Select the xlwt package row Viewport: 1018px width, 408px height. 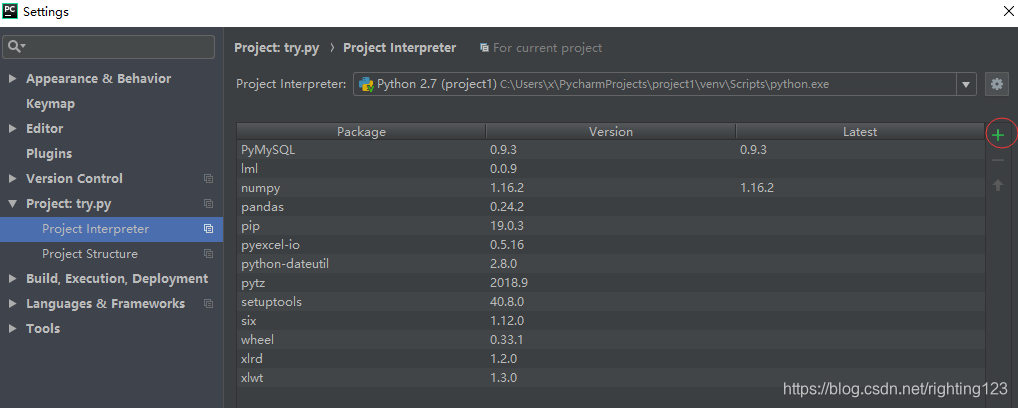click(x=610, y=378)
